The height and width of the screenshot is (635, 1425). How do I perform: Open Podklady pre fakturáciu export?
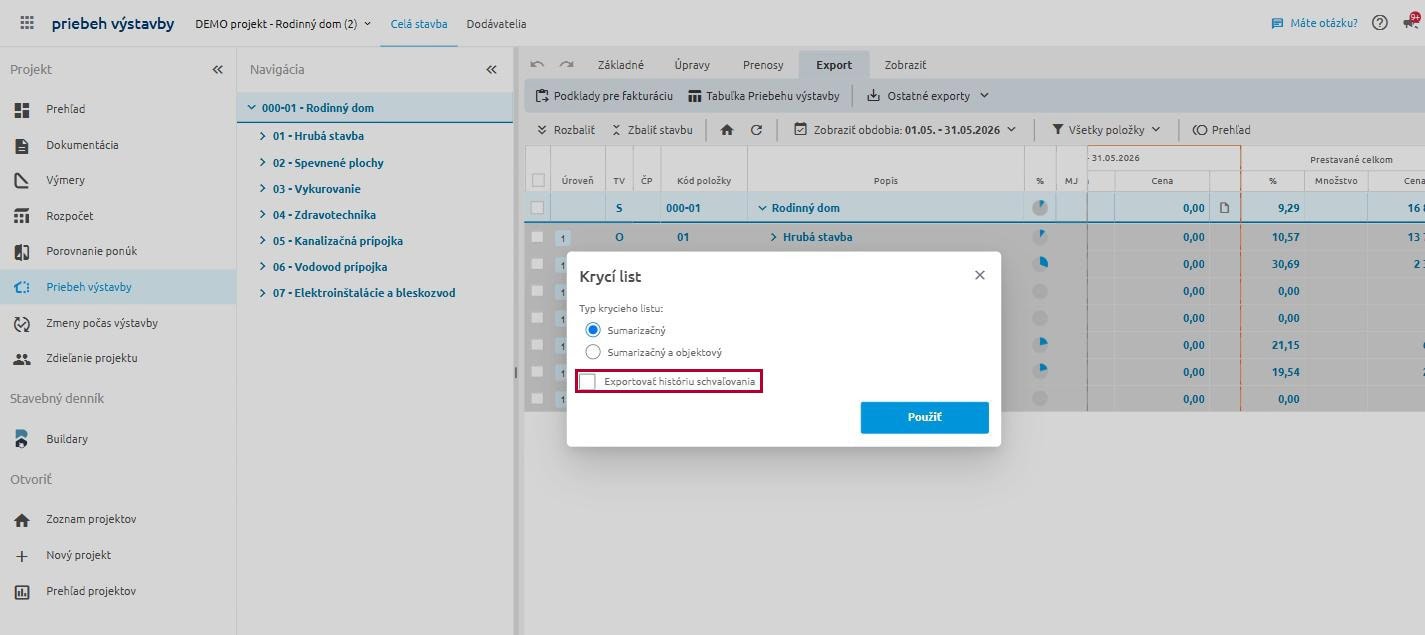click(604, 96)
